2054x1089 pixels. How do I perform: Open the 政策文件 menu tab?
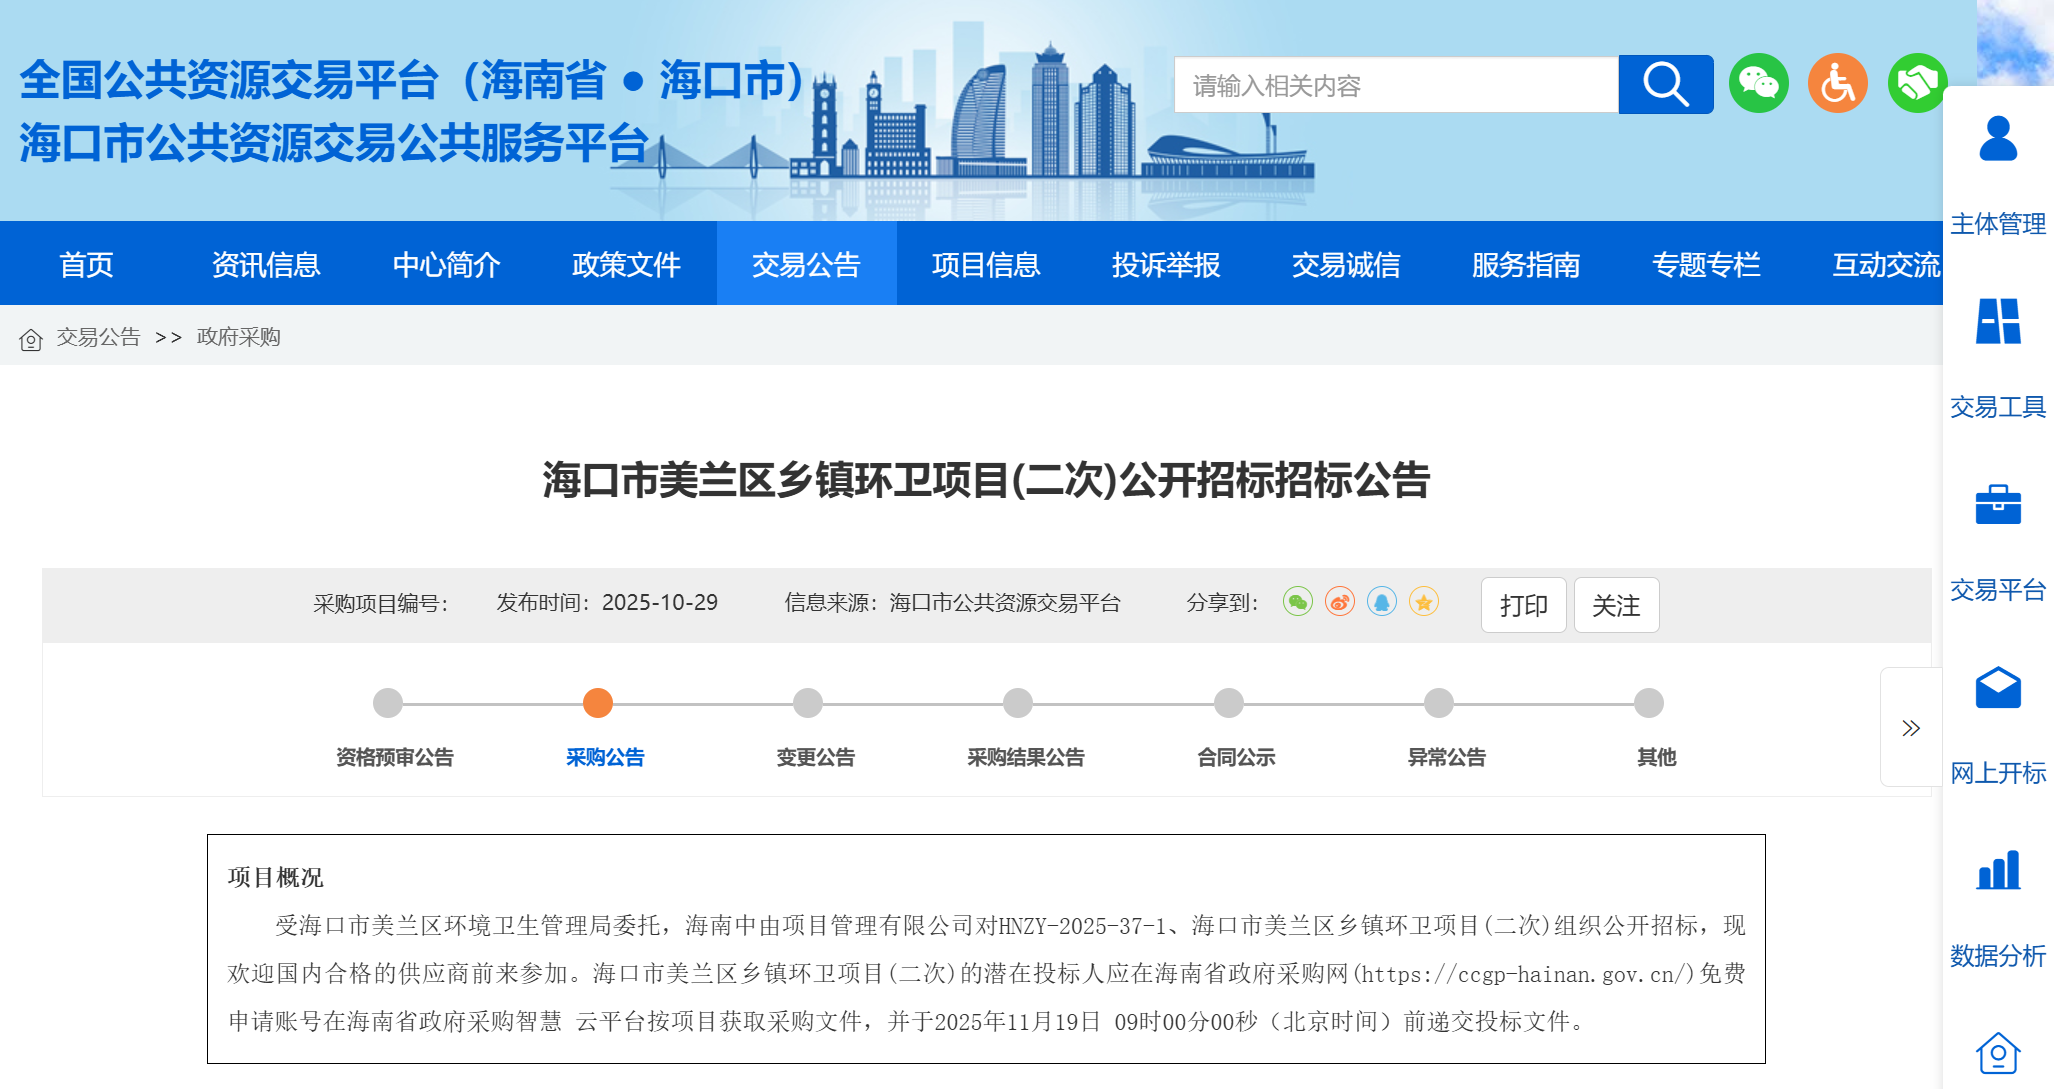click(x=626, y=264)
